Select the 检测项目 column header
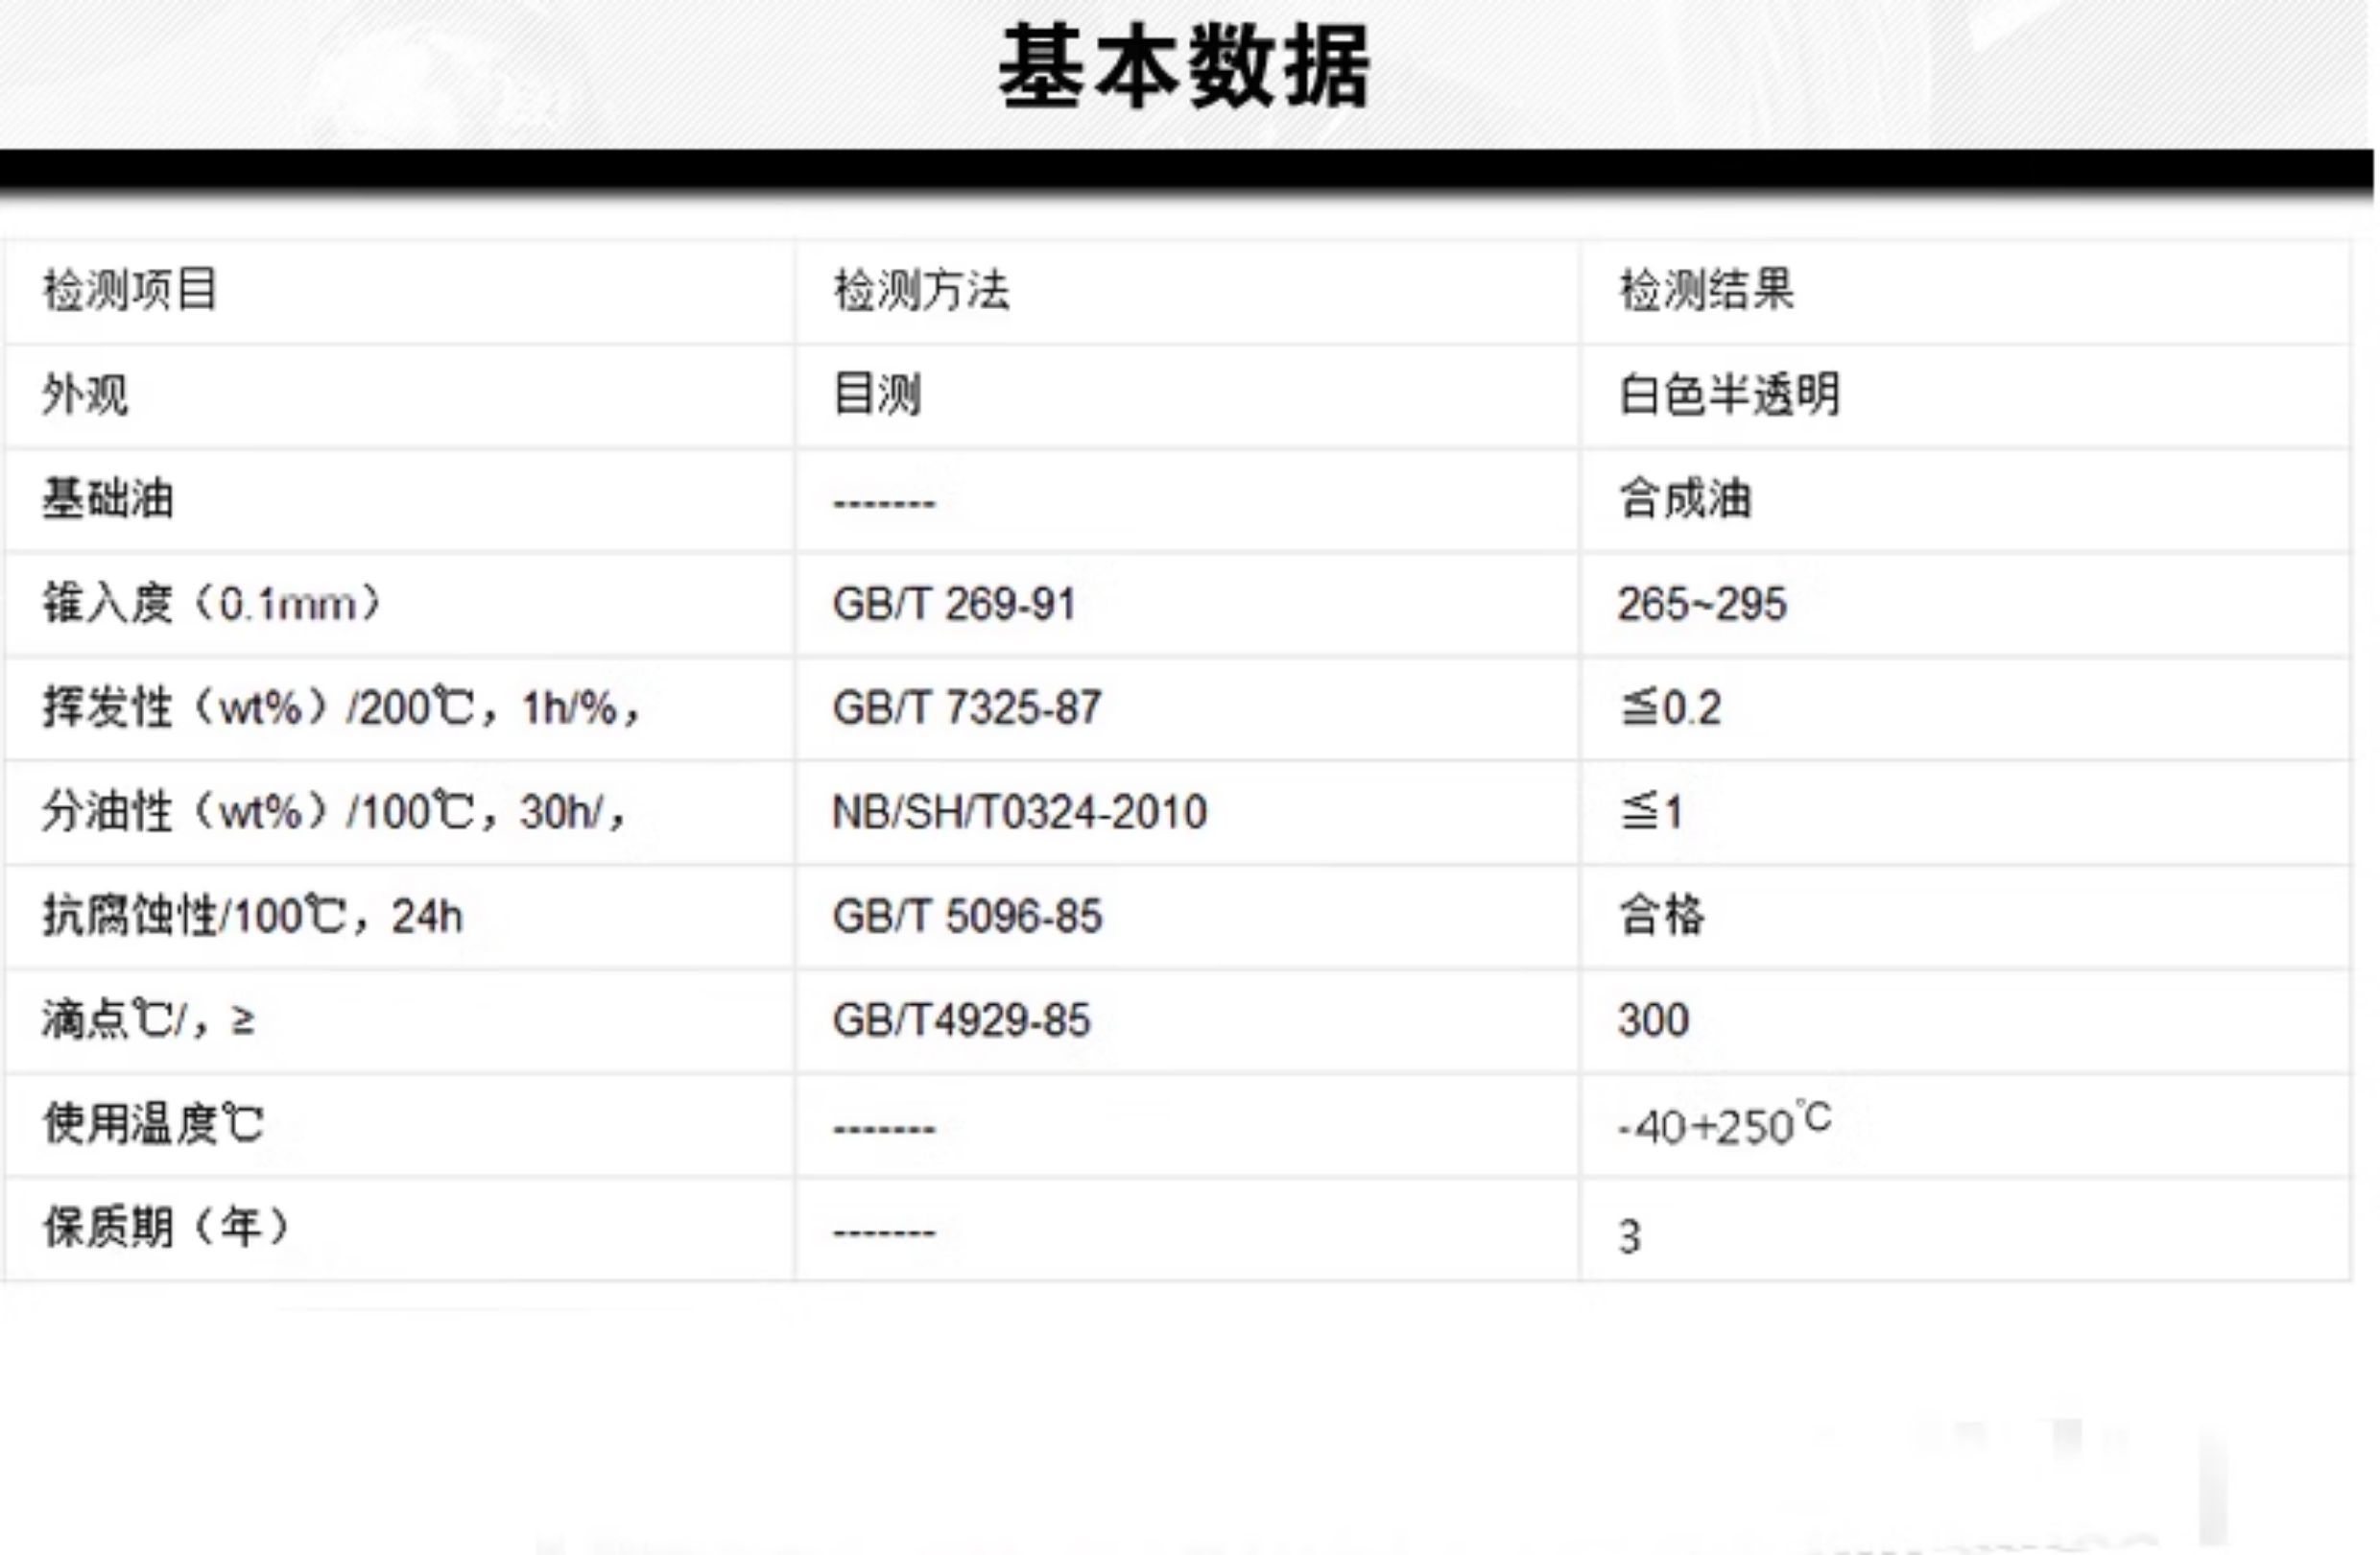 (x=130, y=291)
